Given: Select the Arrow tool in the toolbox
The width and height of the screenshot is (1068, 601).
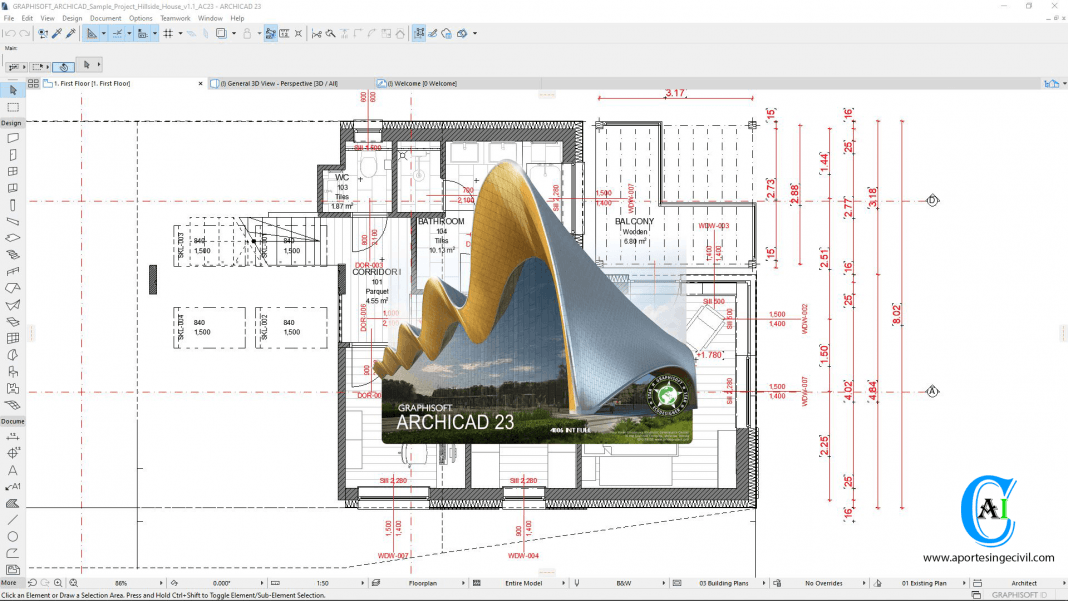Looking at the screenshot, I should click(x=12, y=89).
